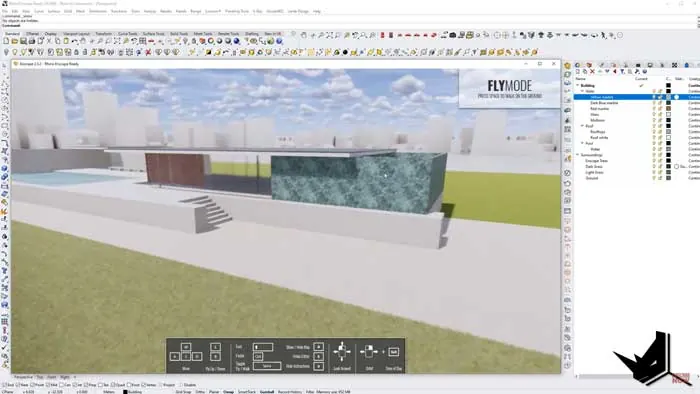This screenshot has width=700, height=394.
Task: Click the Print icon in Standard toolbar
Action: pyautogui.click(x=32, y=41)
